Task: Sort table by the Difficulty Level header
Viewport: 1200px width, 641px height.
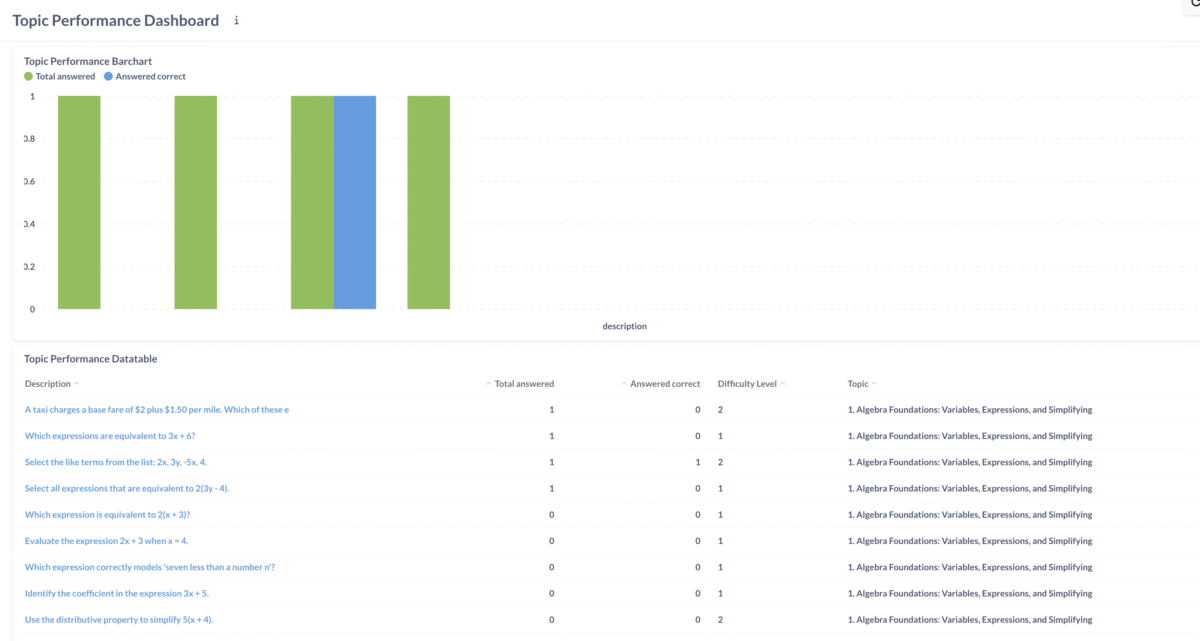Action: click(x=746, y=384)
